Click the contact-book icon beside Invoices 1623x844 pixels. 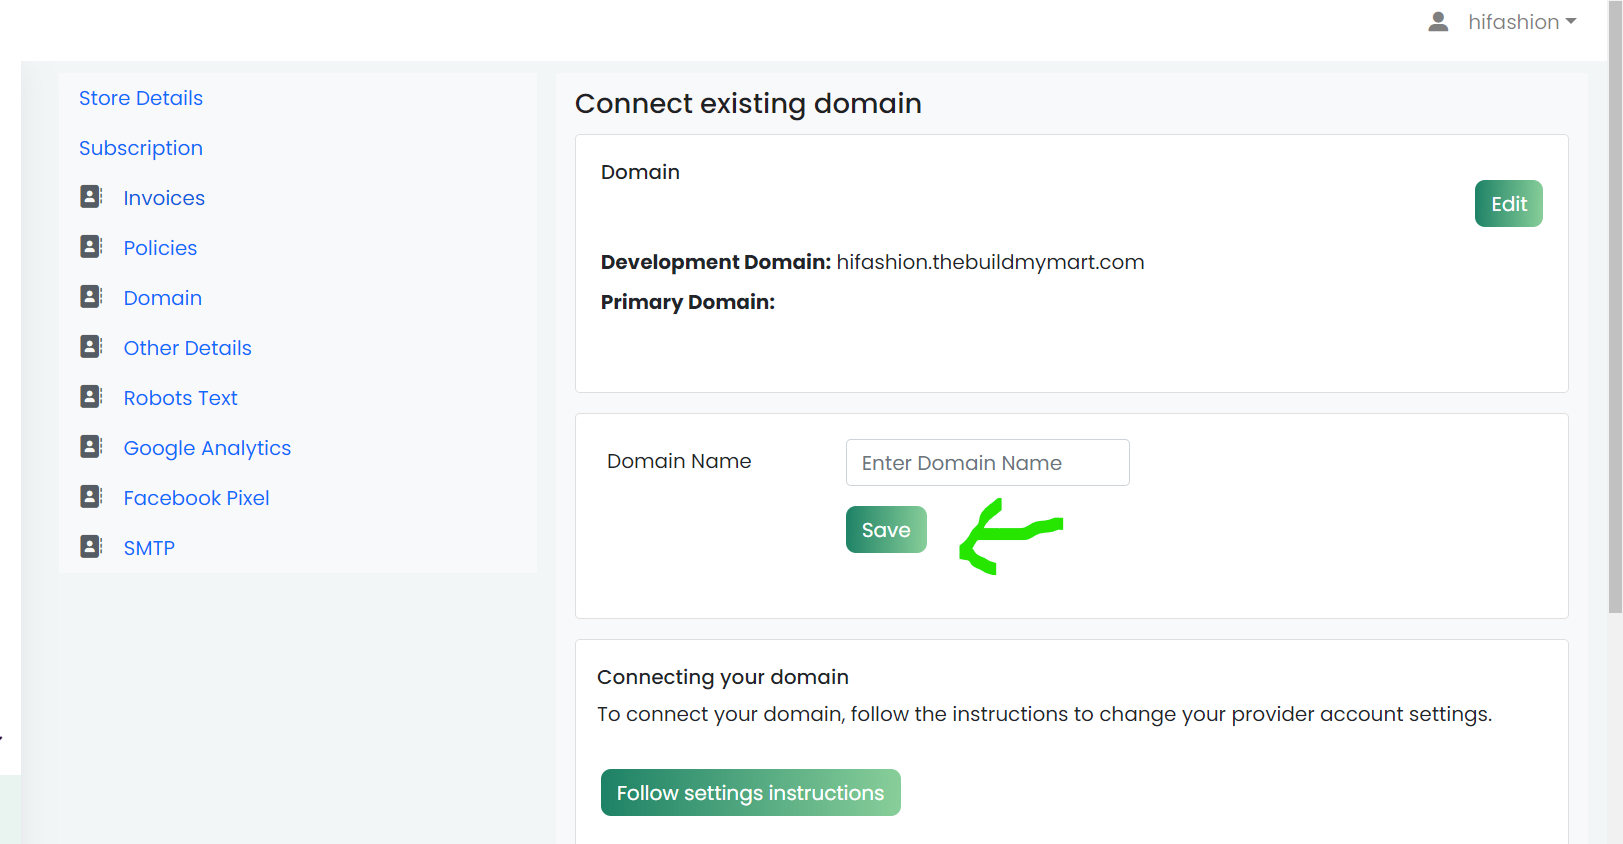[x=91, y=196]
